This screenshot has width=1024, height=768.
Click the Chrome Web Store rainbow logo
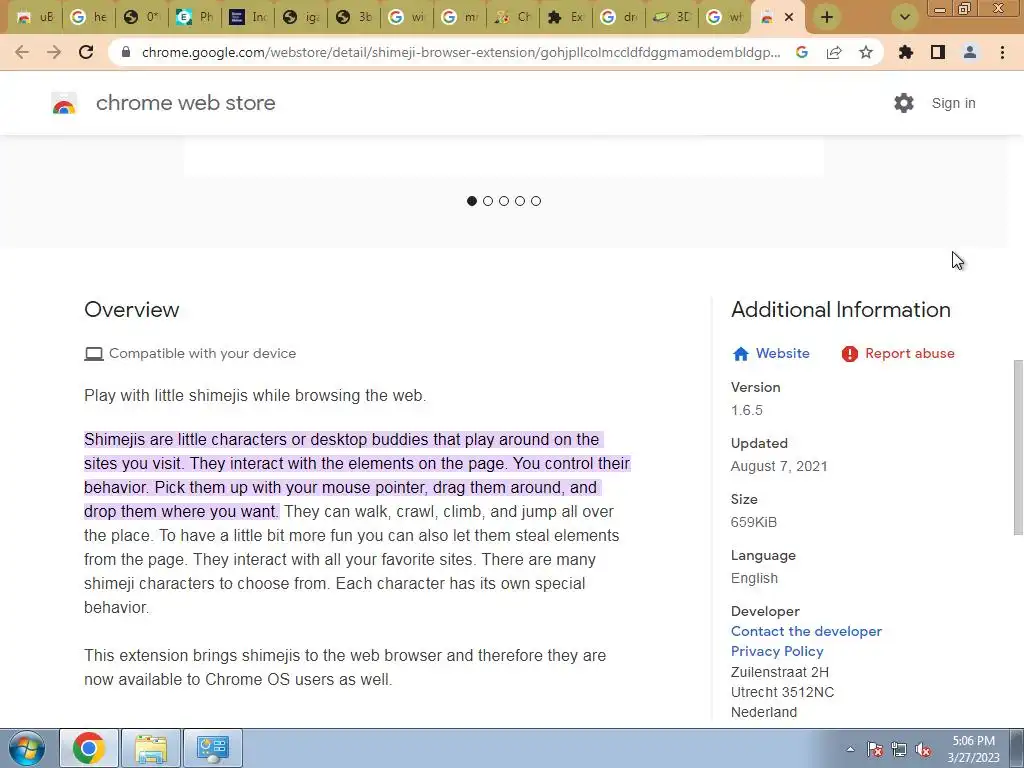click(64, 103)
